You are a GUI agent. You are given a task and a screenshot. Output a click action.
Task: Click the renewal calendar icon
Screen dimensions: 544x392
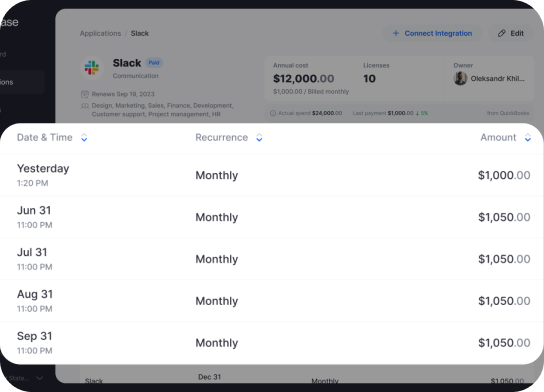pos(85,94)
